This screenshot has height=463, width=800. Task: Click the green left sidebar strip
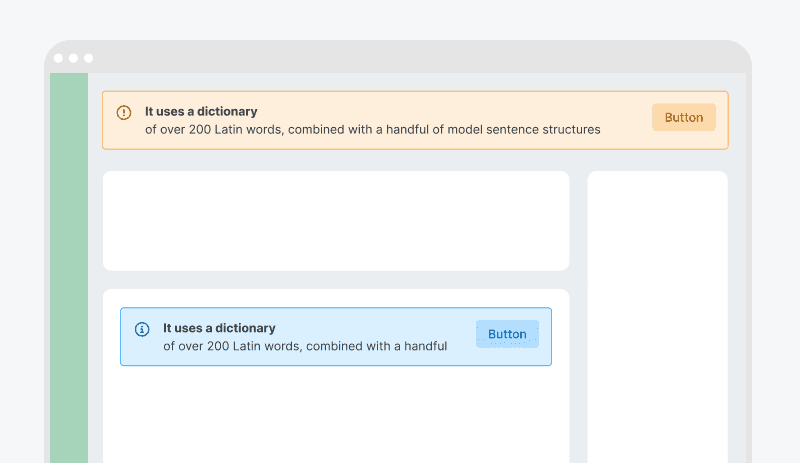coord(69,270)
